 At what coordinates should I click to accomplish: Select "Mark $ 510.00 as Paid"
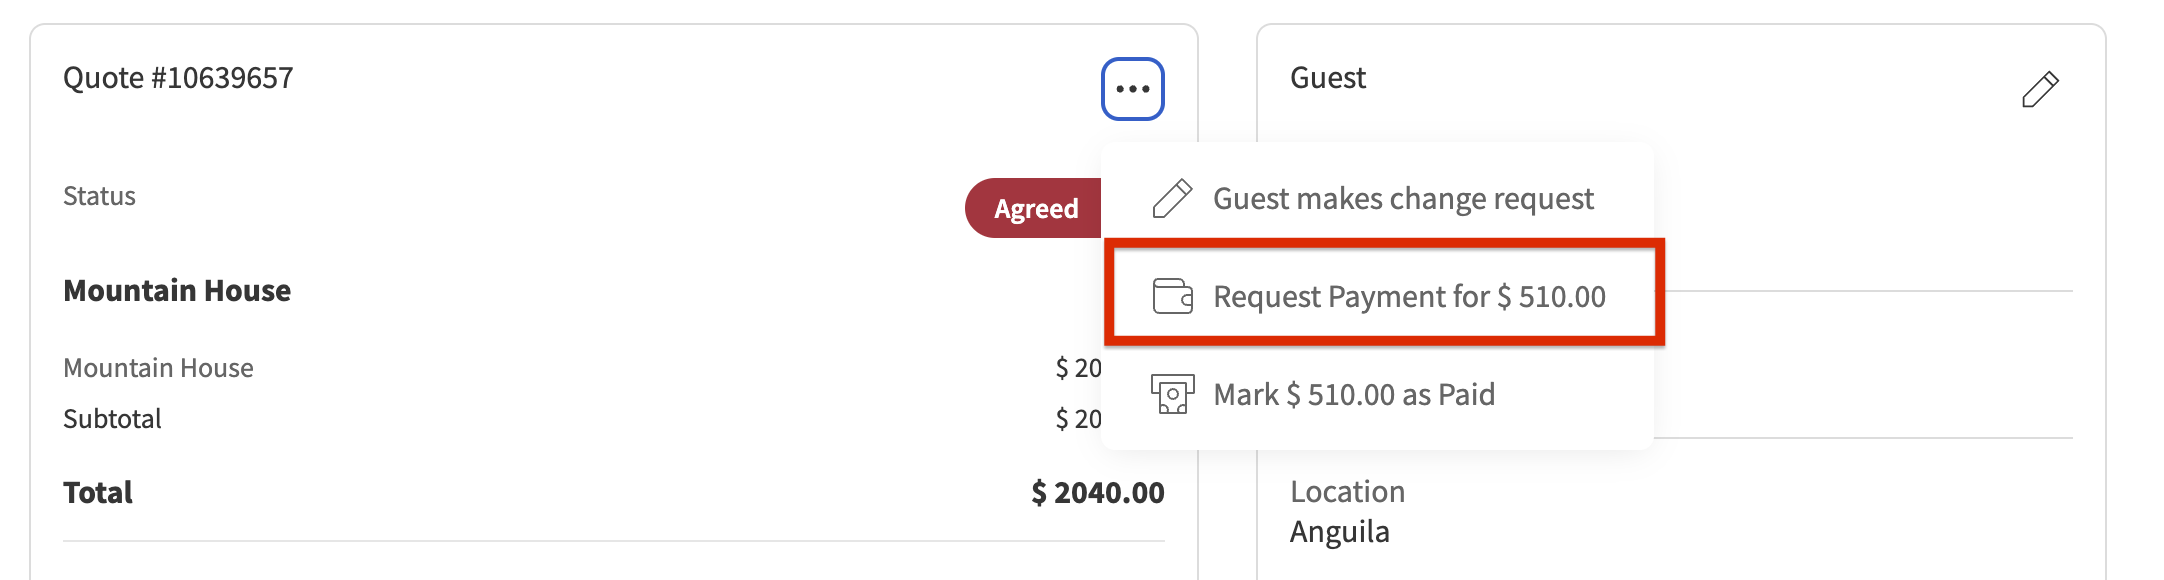tap(1354, 394)
